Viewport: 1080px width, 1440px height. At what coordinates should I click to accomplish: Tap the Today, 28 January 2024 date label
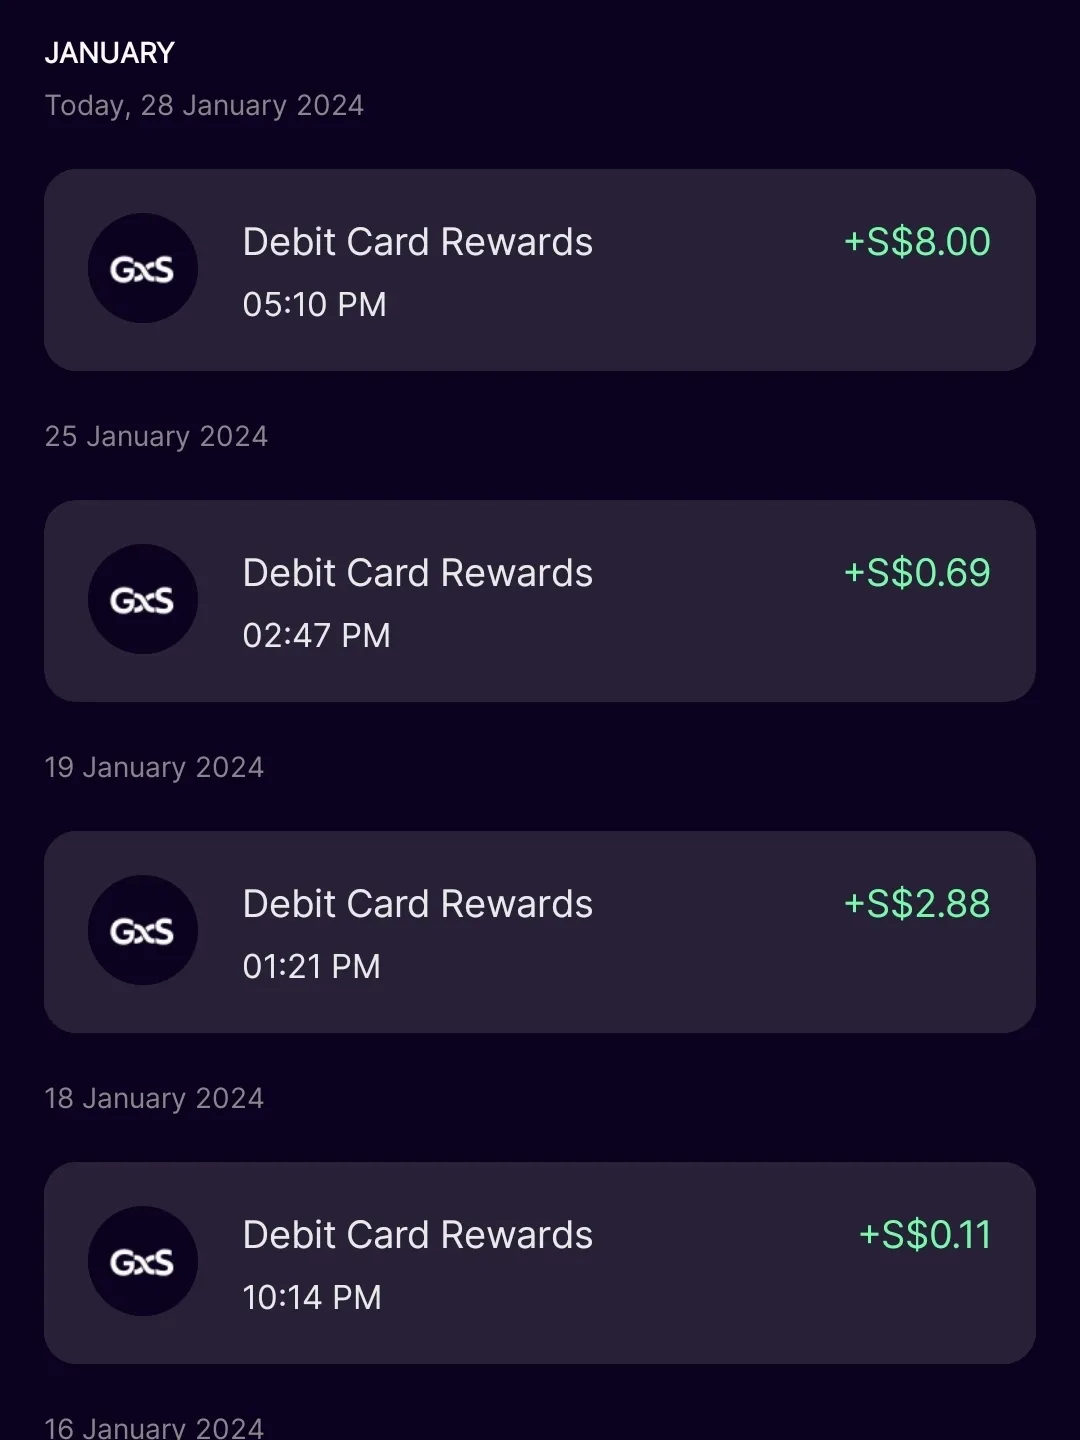(204, 106)
